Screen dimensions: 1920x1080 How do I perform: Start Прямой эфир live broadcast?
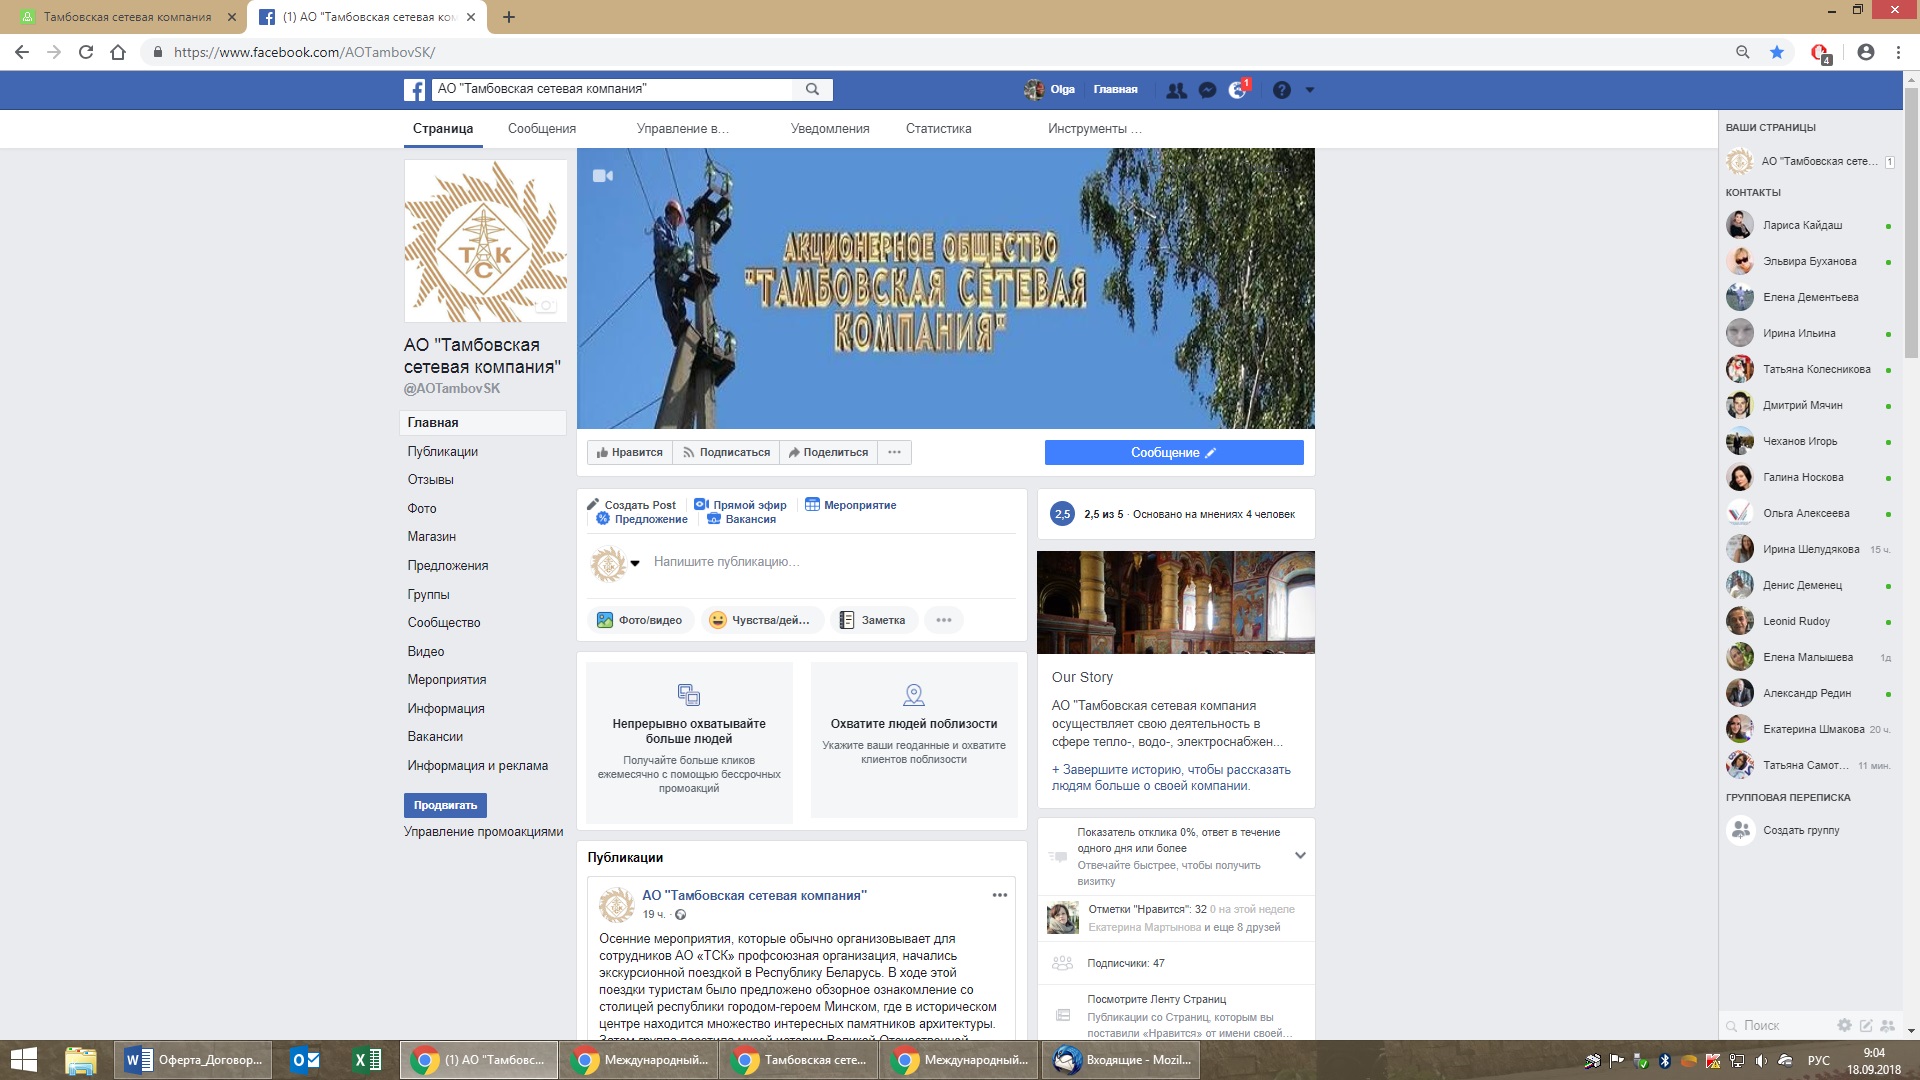740,505
